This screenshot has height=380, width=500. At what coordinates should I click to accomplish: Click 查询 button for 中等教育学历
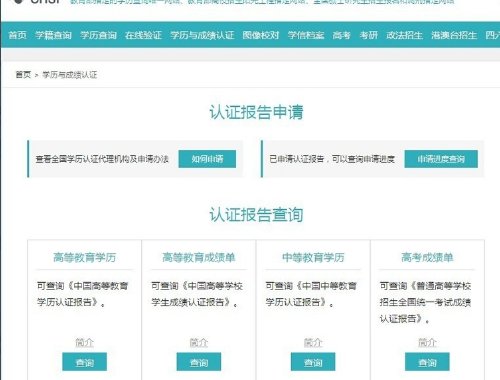pos(313,362)
